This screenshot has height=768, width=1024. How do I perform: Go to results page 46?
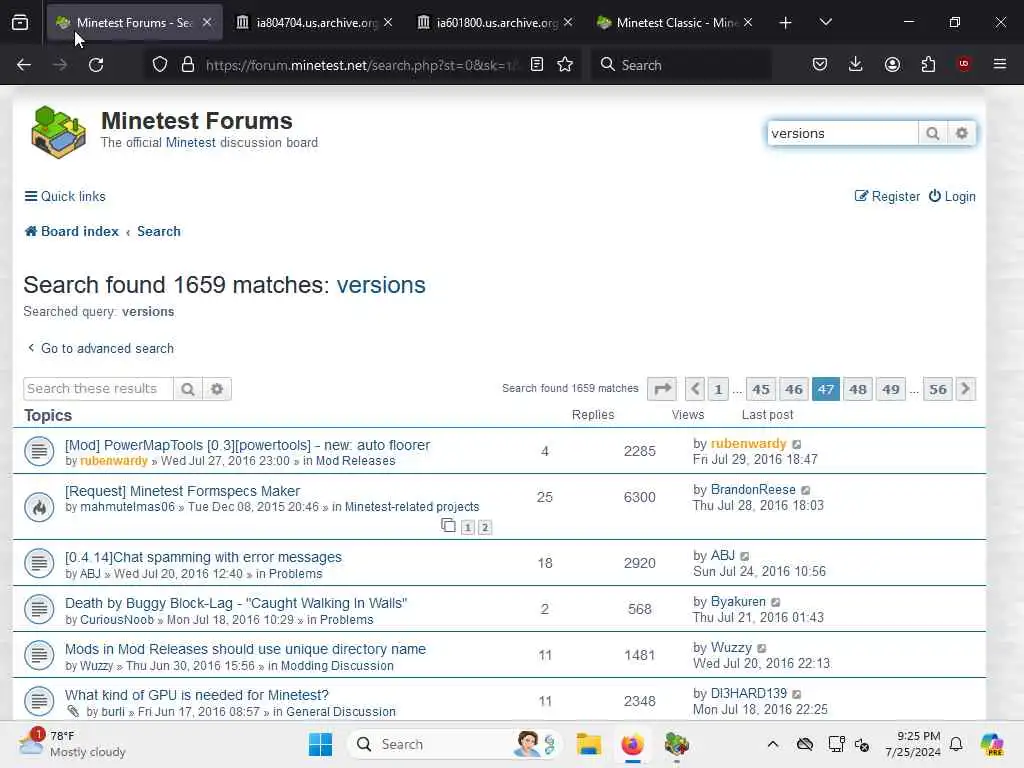[x=793, y=389]
